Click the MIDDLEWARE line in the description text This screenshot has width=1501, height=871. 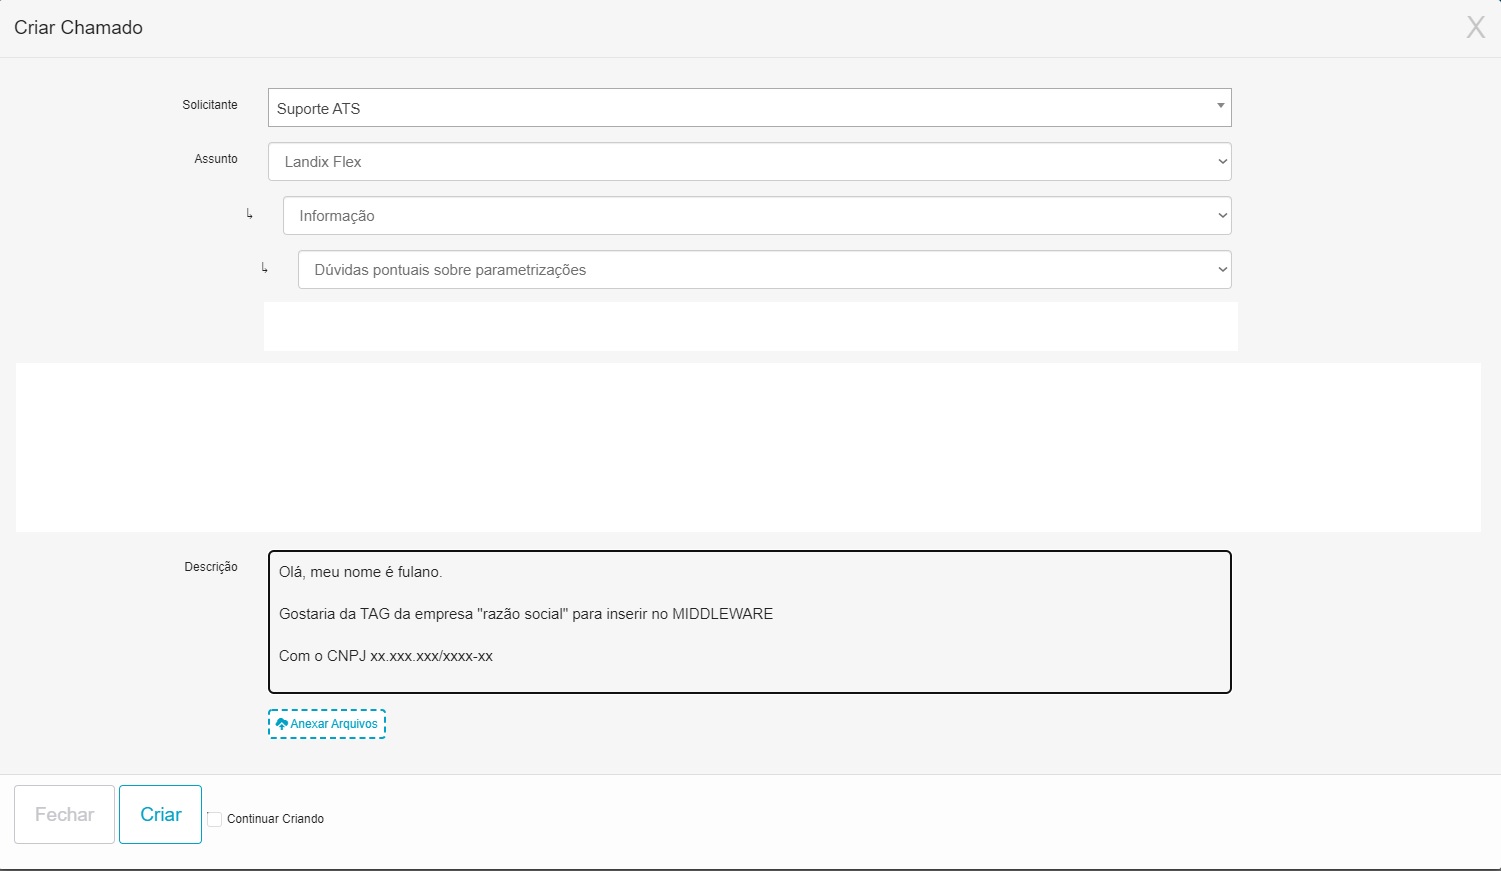(526, 614)
